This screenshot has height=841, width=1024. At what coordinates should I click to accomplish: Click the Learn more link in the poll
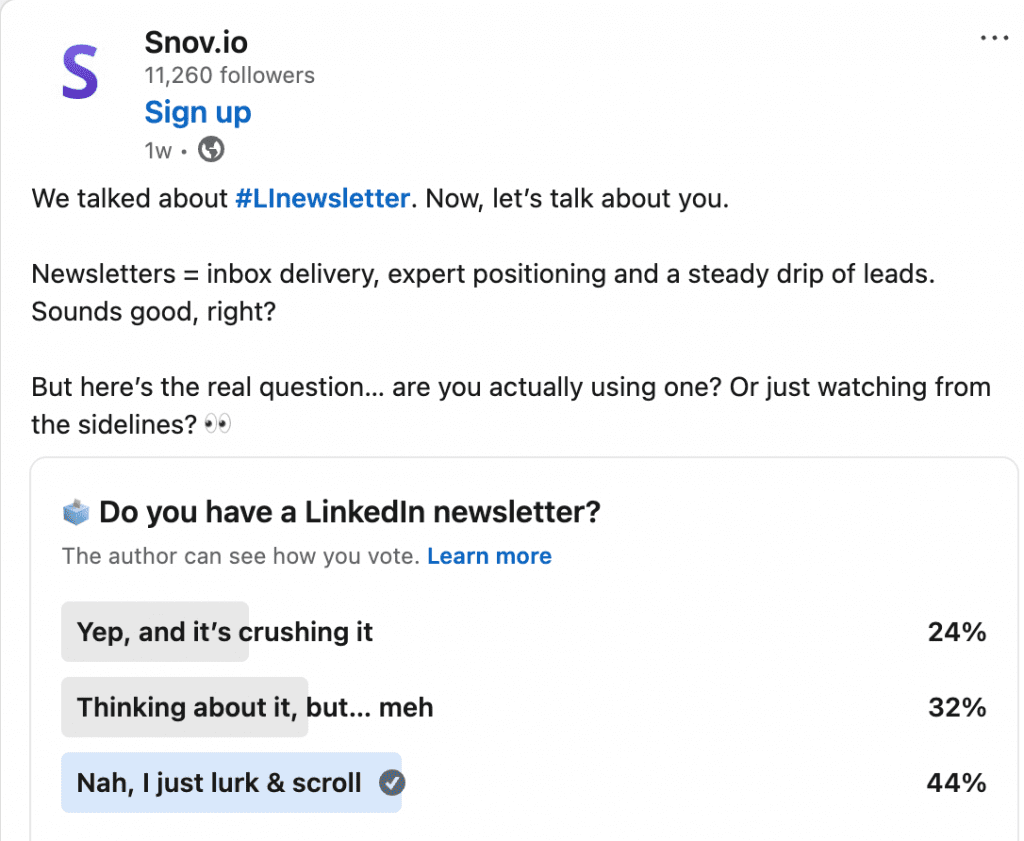click(x=489, y=556)
